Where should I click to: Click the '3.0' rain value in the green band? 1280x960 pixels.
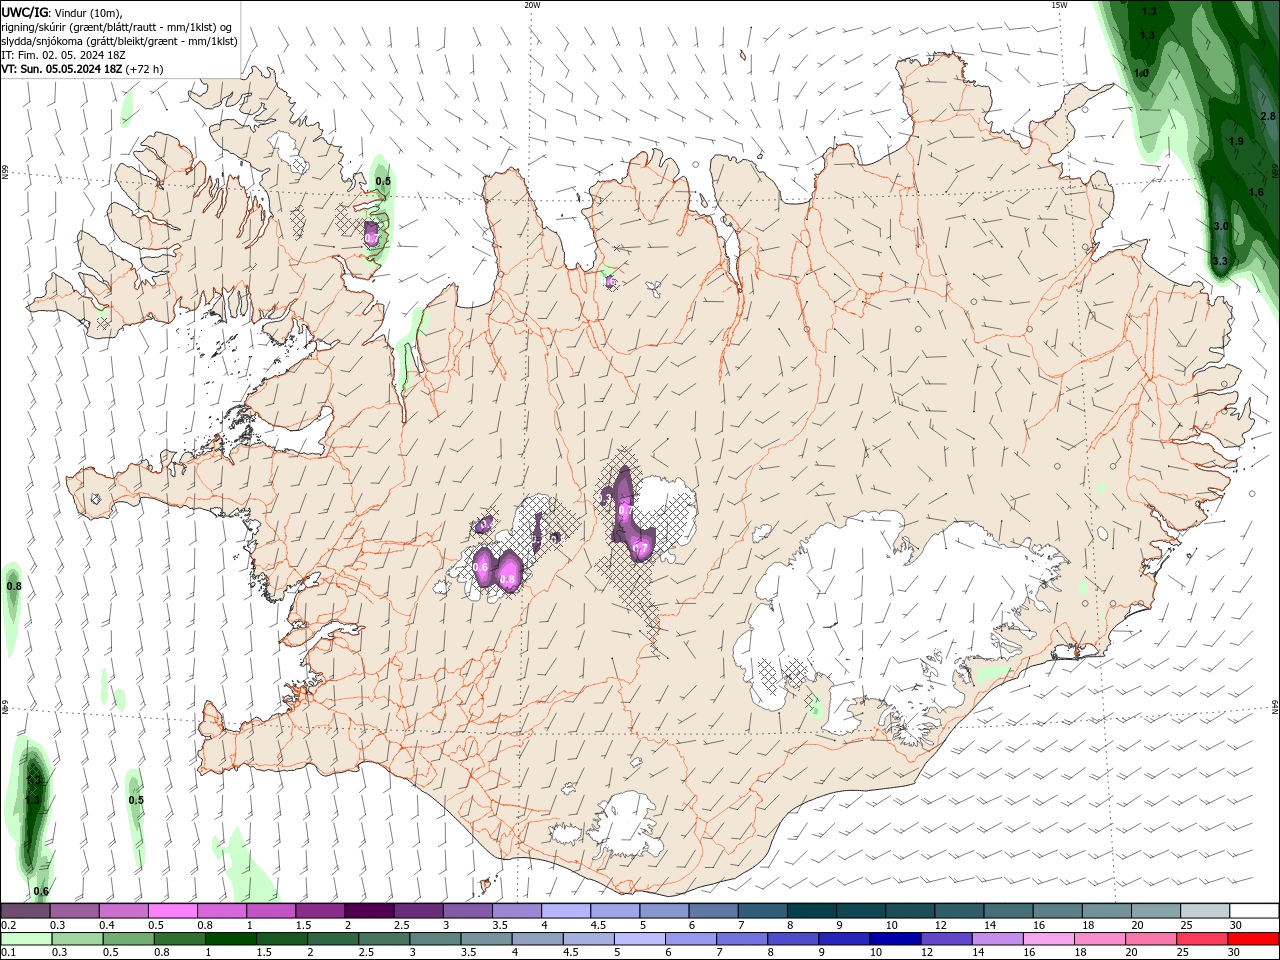click(1220, 226)
